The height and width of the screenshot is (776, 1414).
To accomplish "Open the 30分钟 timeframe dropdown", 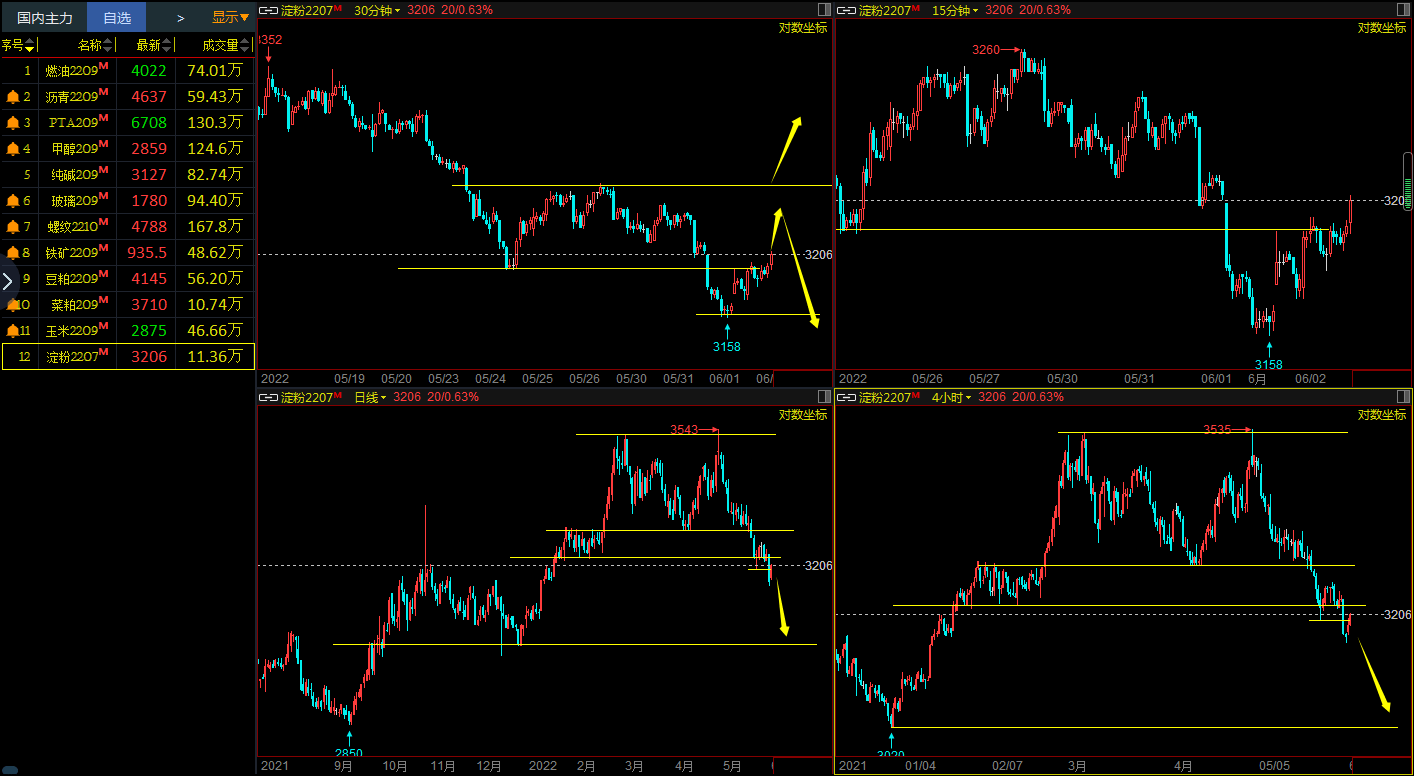I will [377, 10].
